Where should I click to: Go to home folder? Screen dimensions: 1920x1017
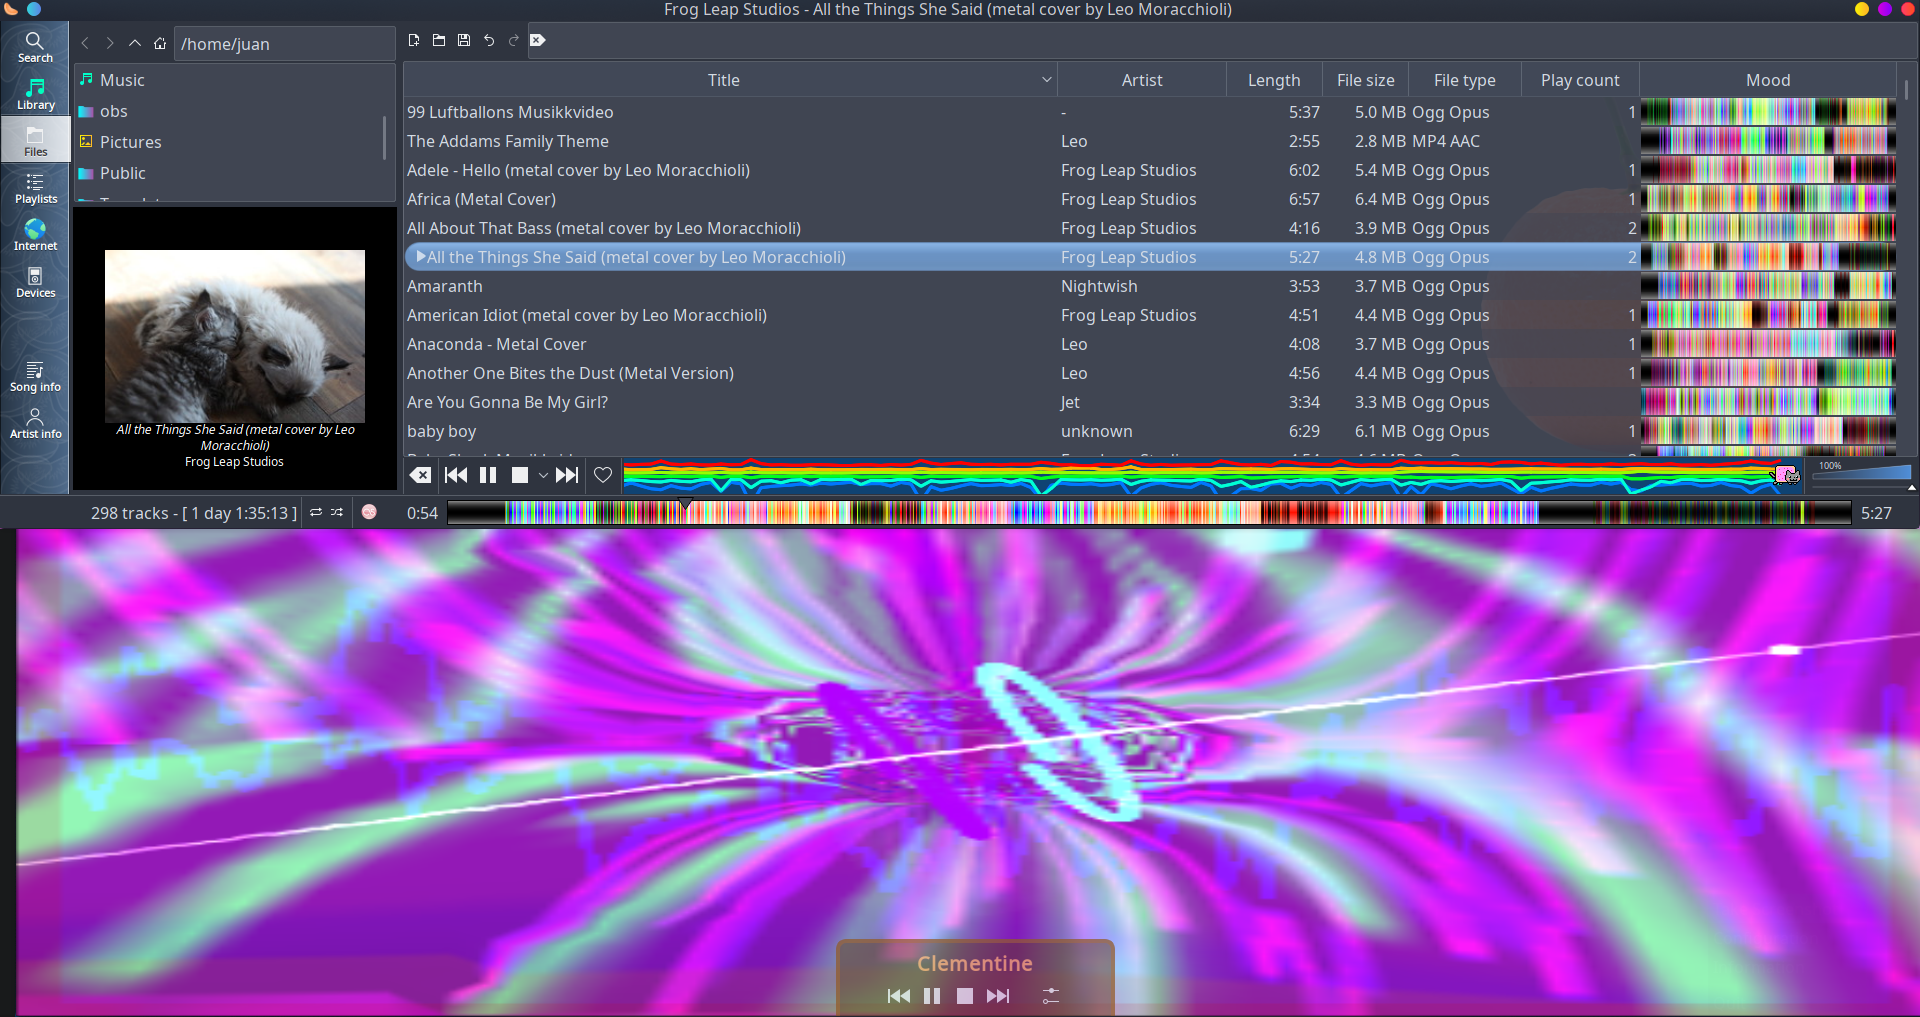point(160,43)
